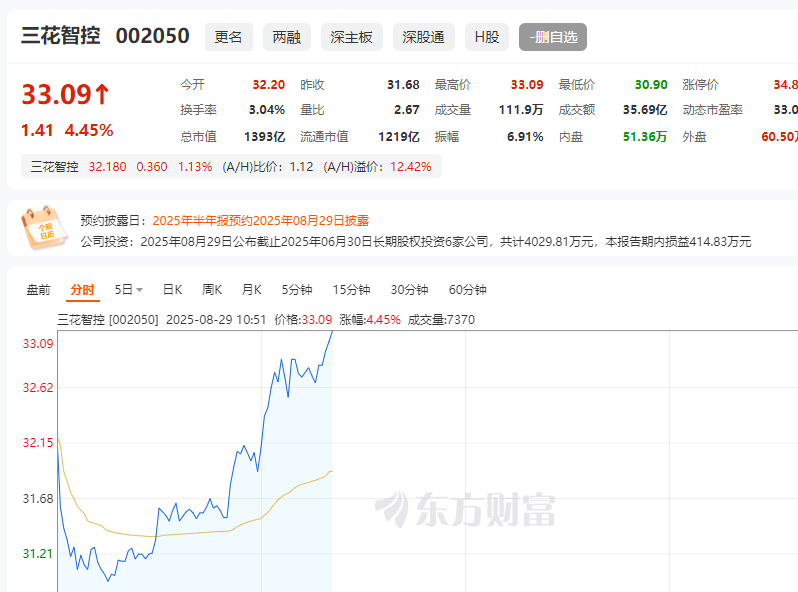The image size is (798, 592).
Task: Click the 换手率 value 3.04%
Action: [267, 110]
